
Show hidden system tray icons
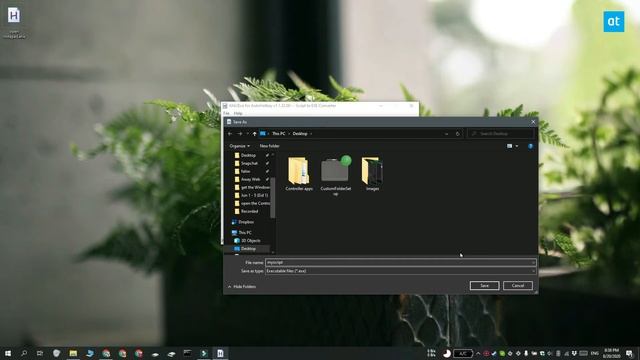478,353
